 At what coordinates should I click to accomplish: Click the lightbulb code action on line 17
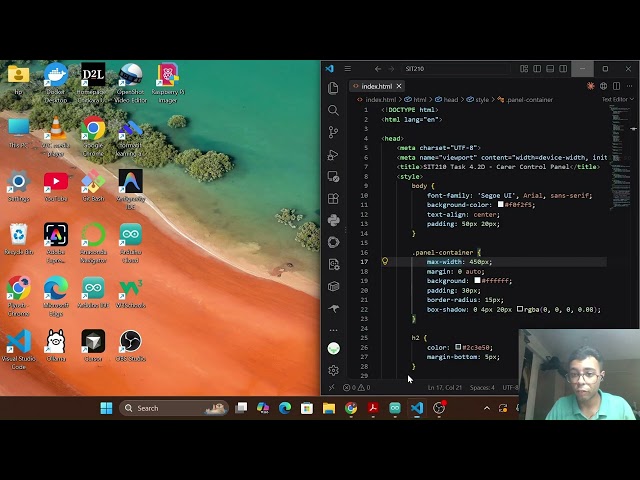[x=384, y=261]
